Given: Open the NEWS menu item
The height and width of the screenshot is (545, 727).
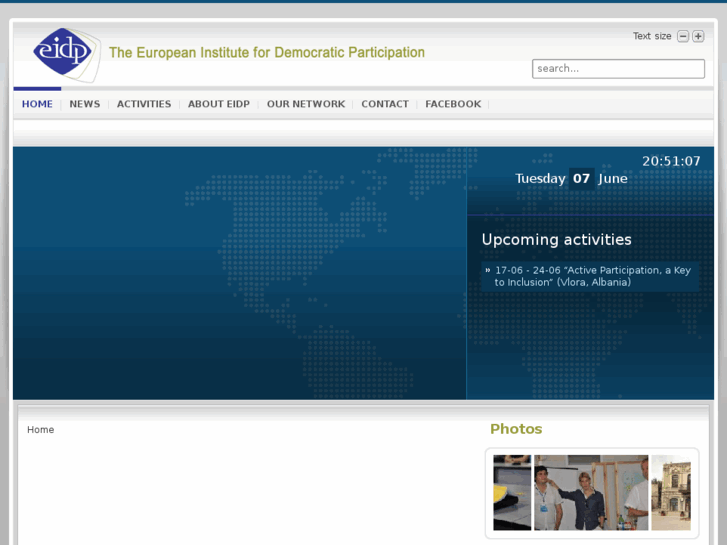Looking at the screenshot, I should (x=85, y=104).
